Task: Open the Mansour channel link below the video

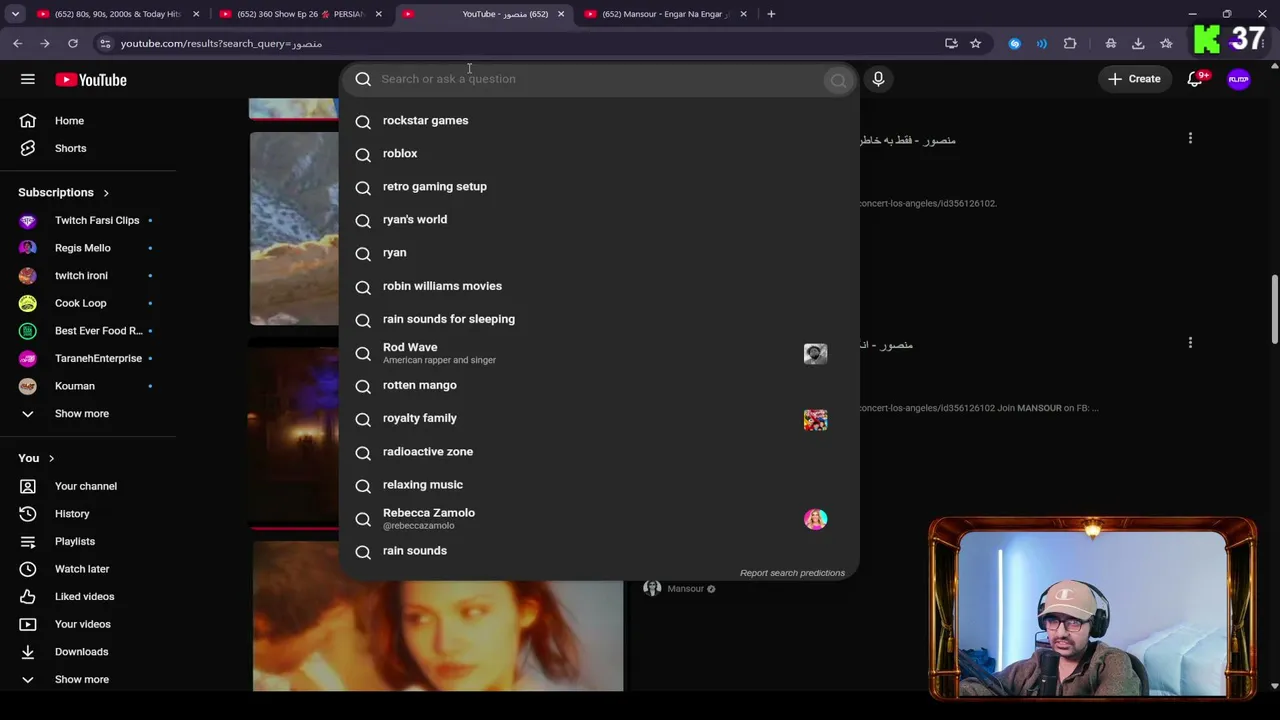Action: tap(686, 589)
